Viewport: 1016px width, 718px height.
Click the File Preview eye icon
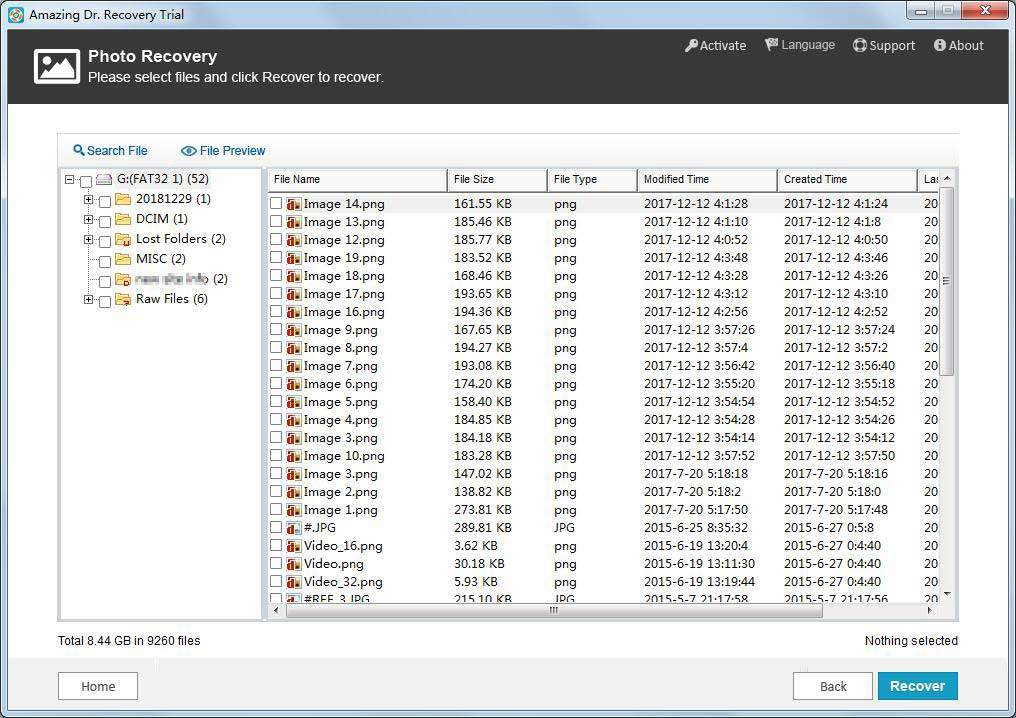coord(189,151)
